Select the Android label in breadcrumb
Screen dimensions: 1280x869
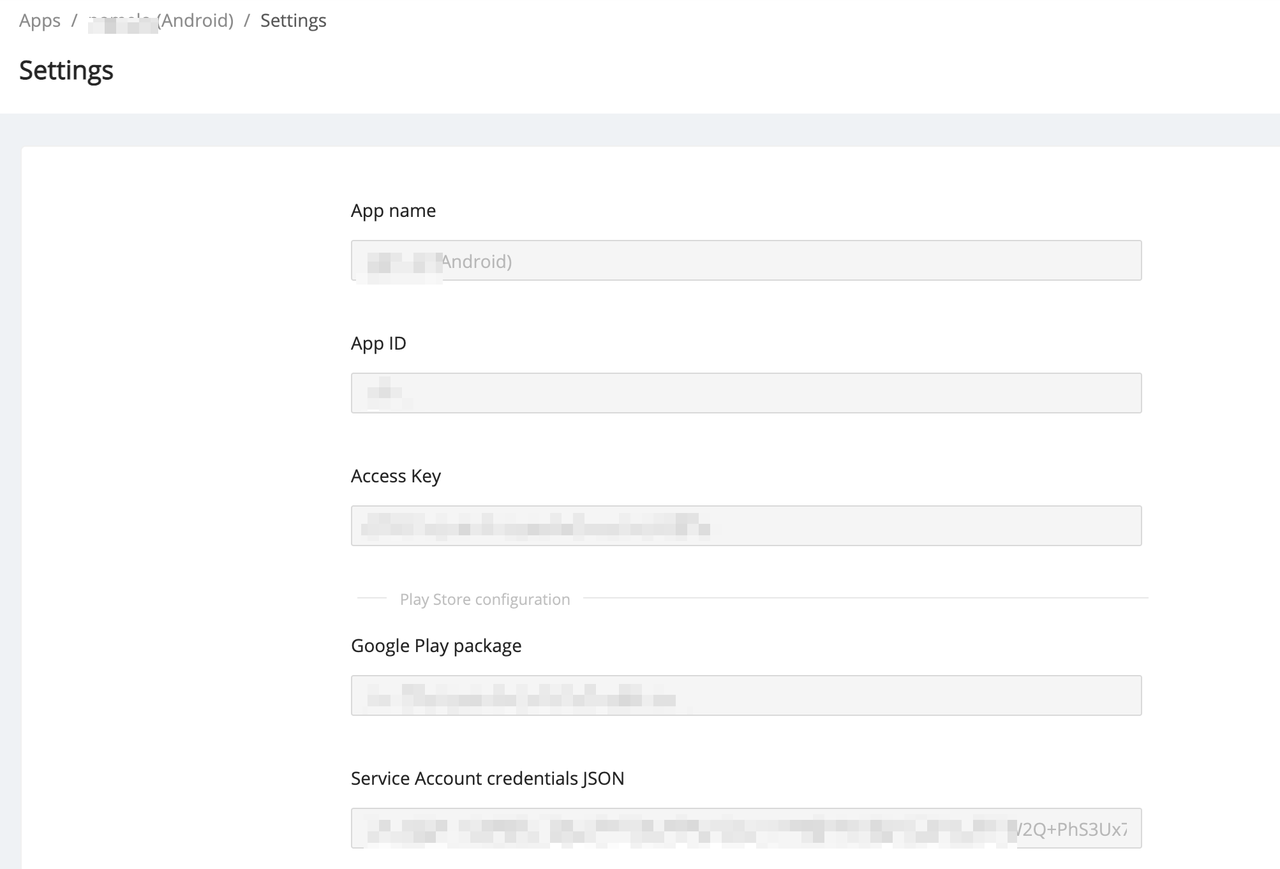pyautogui.click(x=196, y=20)
